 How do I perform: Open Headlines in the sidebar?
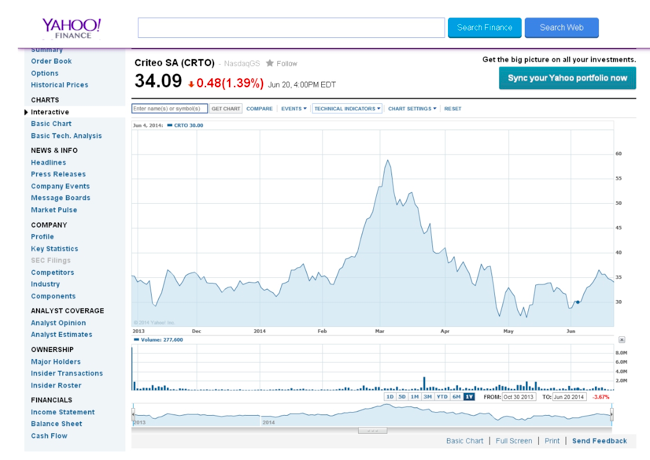point(49,162)
